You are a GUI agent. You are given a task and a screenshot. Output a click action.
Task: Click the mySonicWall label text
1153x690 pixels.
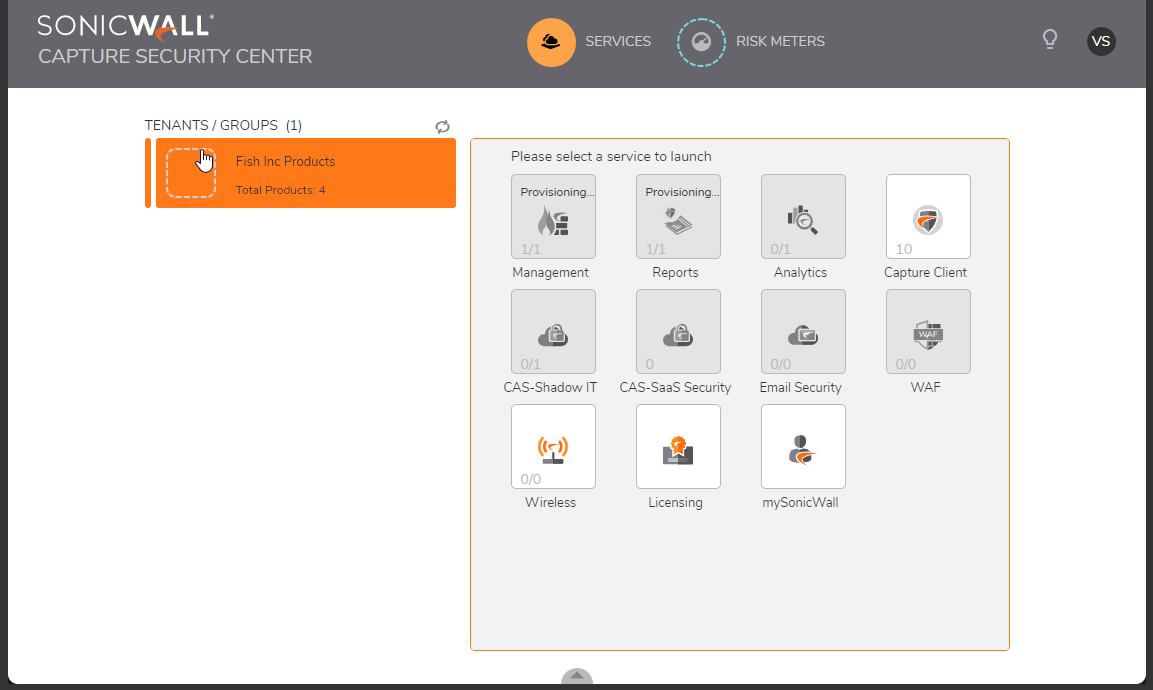pyautogui.click(x=800, y=502)
